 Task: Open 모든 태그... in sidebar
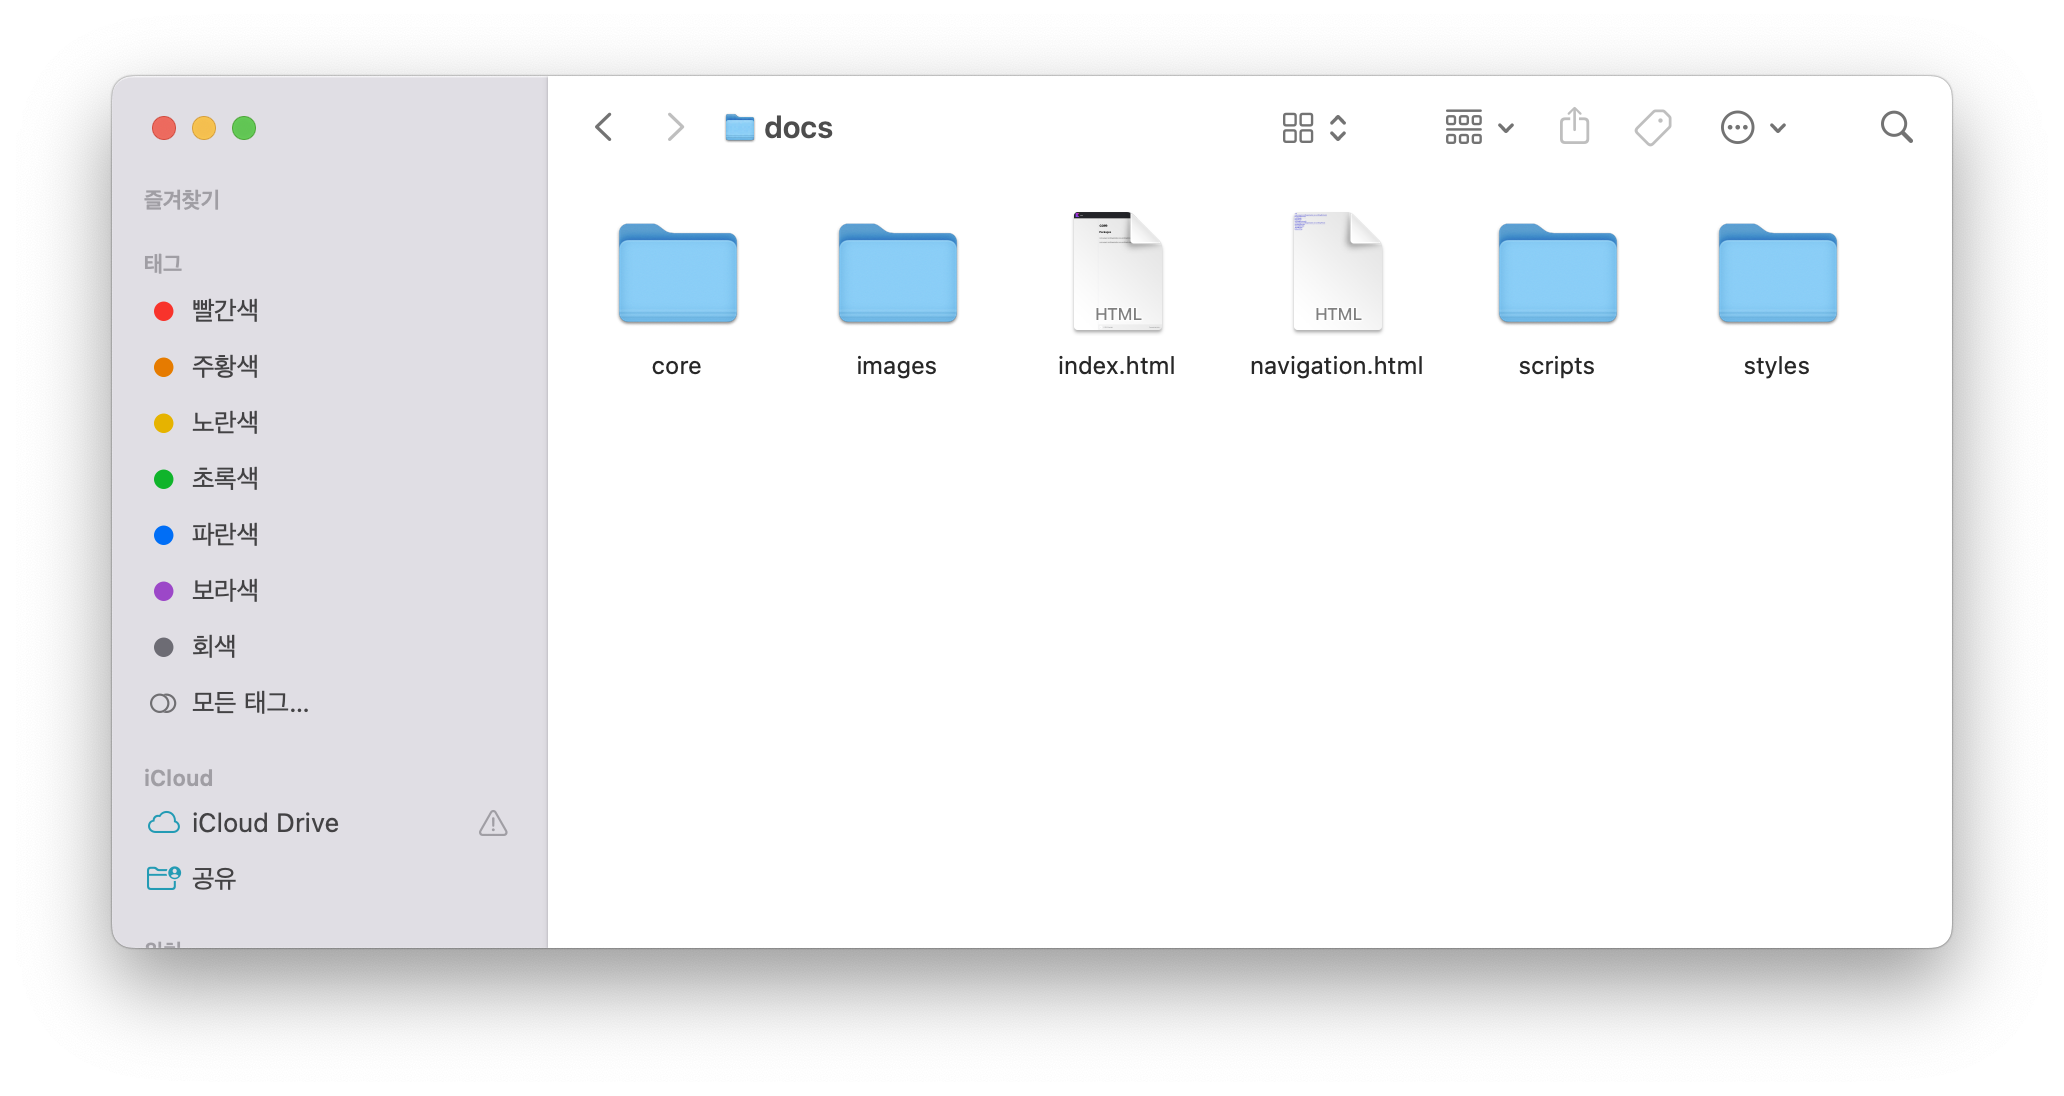point(250,703)
